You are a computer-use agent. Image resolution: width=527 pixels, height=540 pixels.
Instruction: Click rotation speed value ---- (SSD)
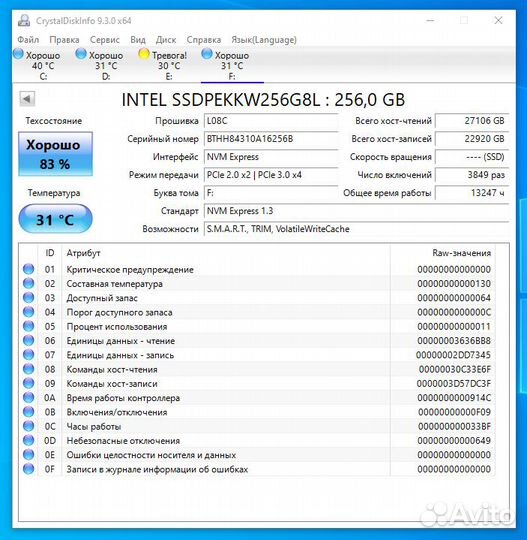472,157
